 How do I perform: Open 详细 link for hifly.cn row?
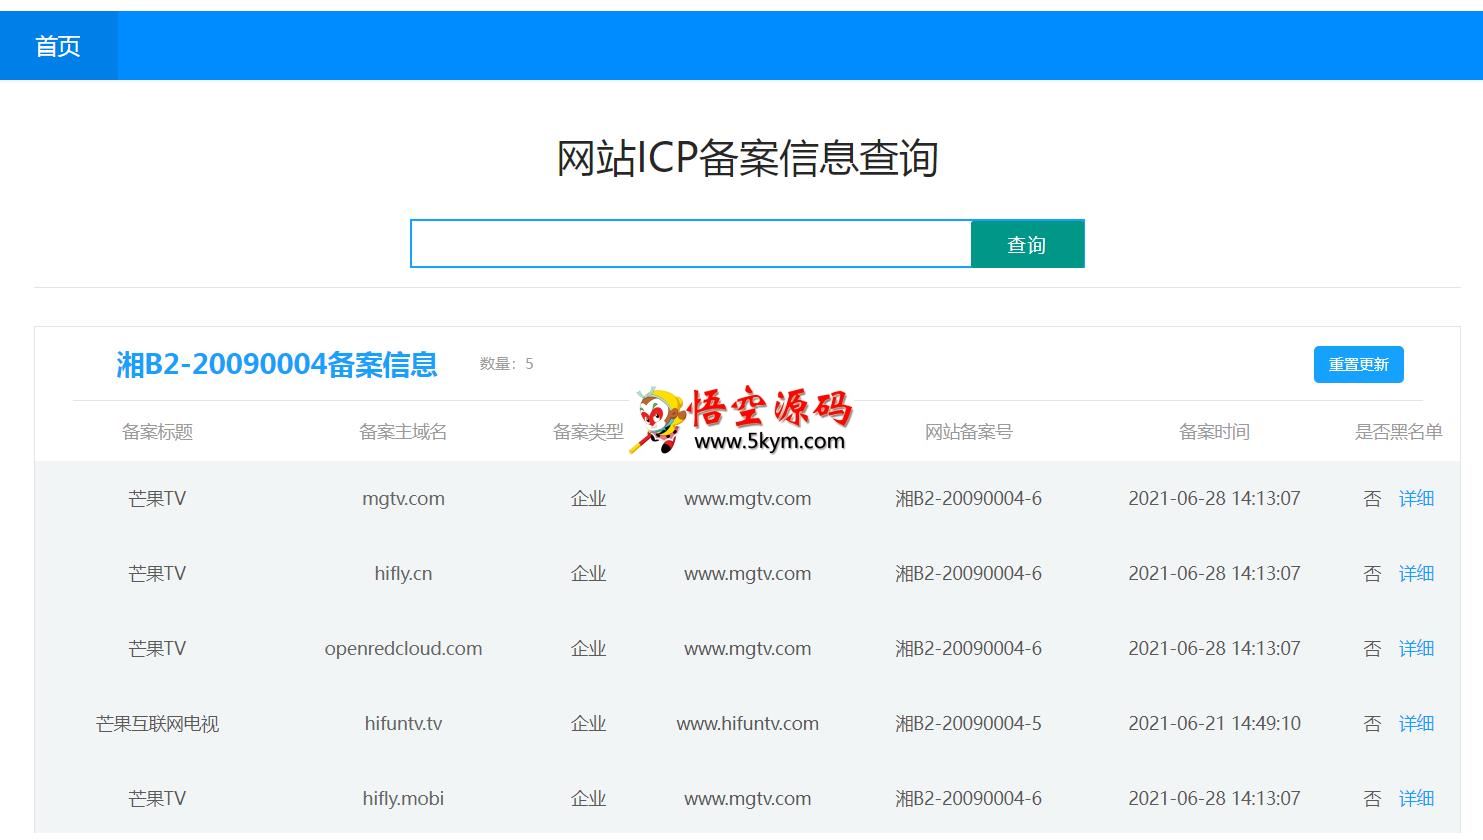click(x=1416, y=573)
